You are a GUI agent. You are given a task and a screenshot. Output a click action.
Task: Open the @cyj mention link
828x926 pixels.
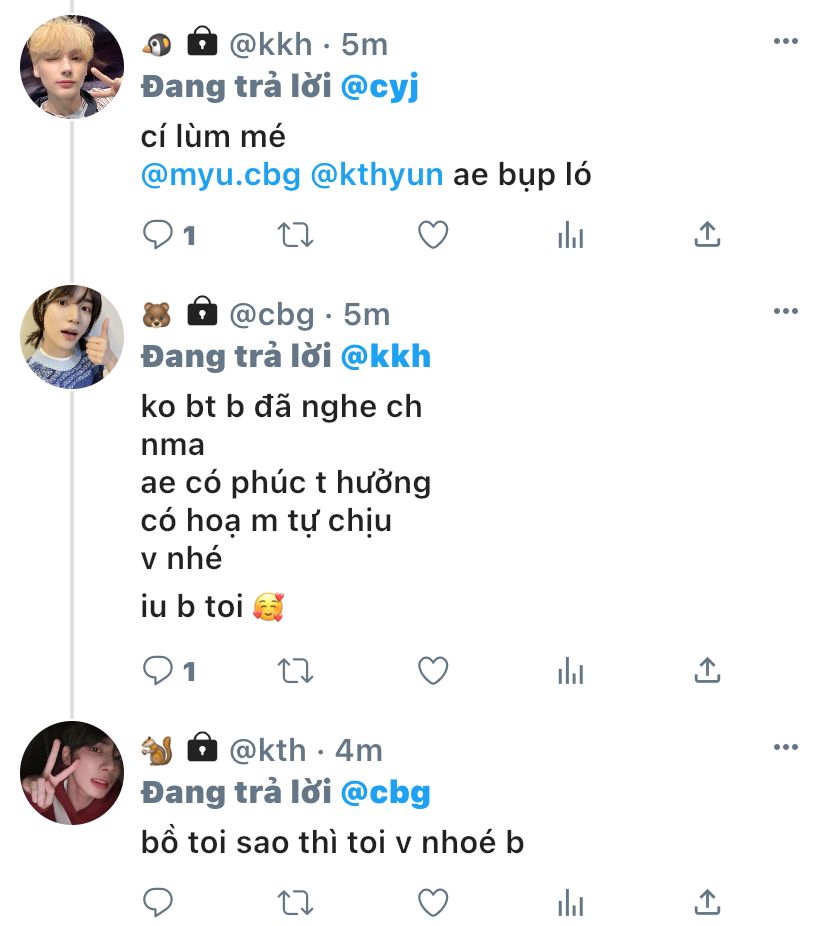(x=380, y=87)
